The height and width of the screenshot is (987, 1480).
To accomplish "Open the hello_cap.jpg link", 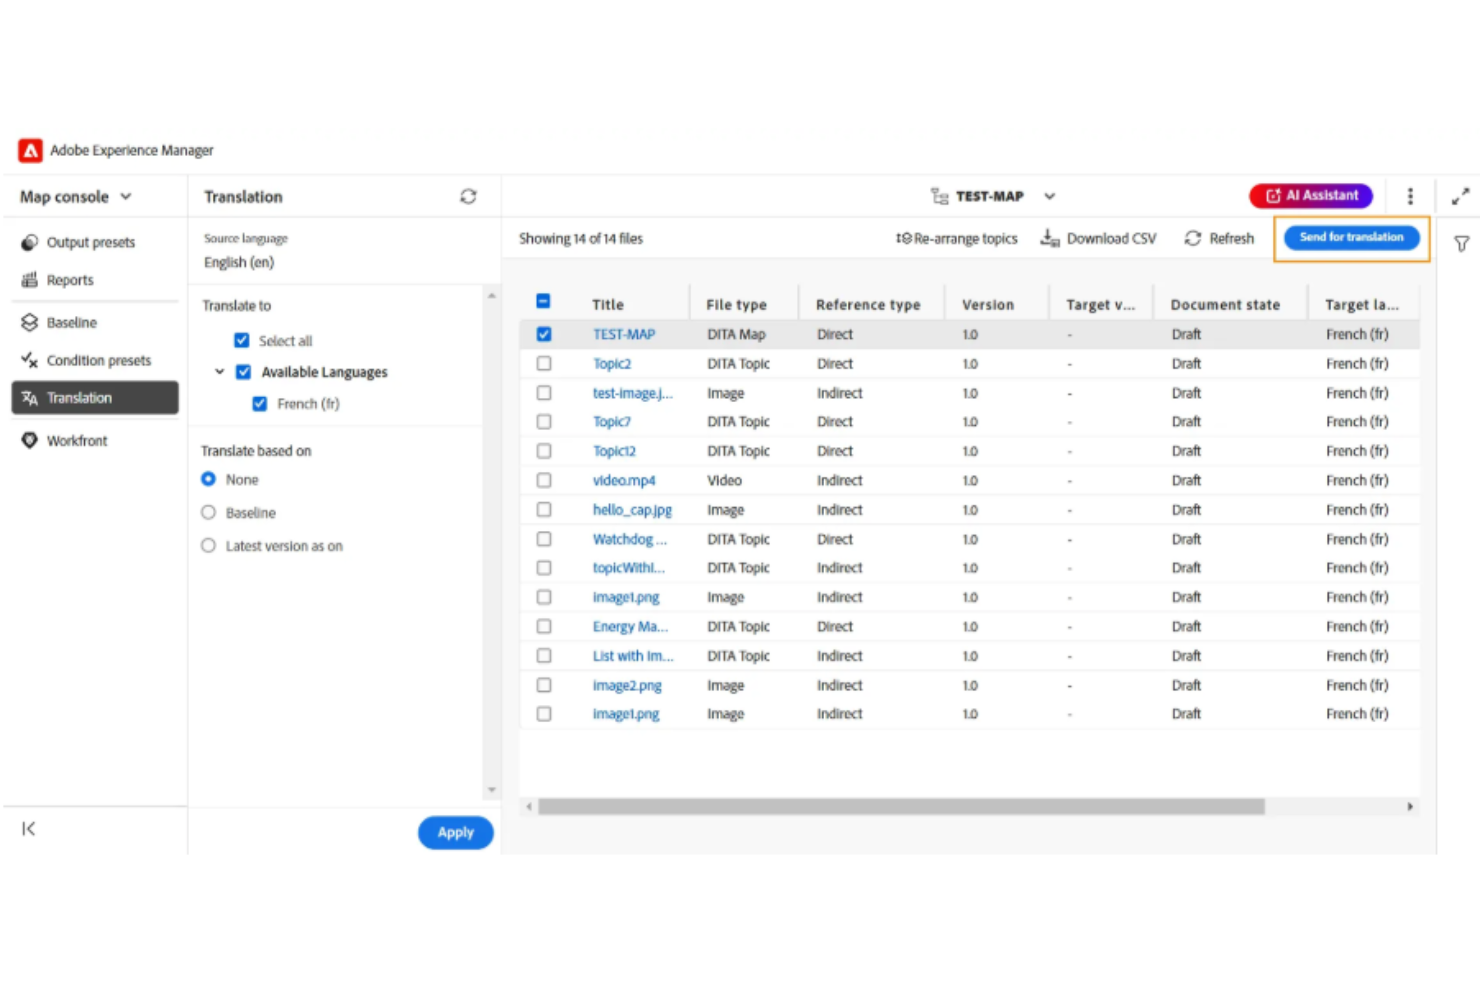I will click(632, 510).
